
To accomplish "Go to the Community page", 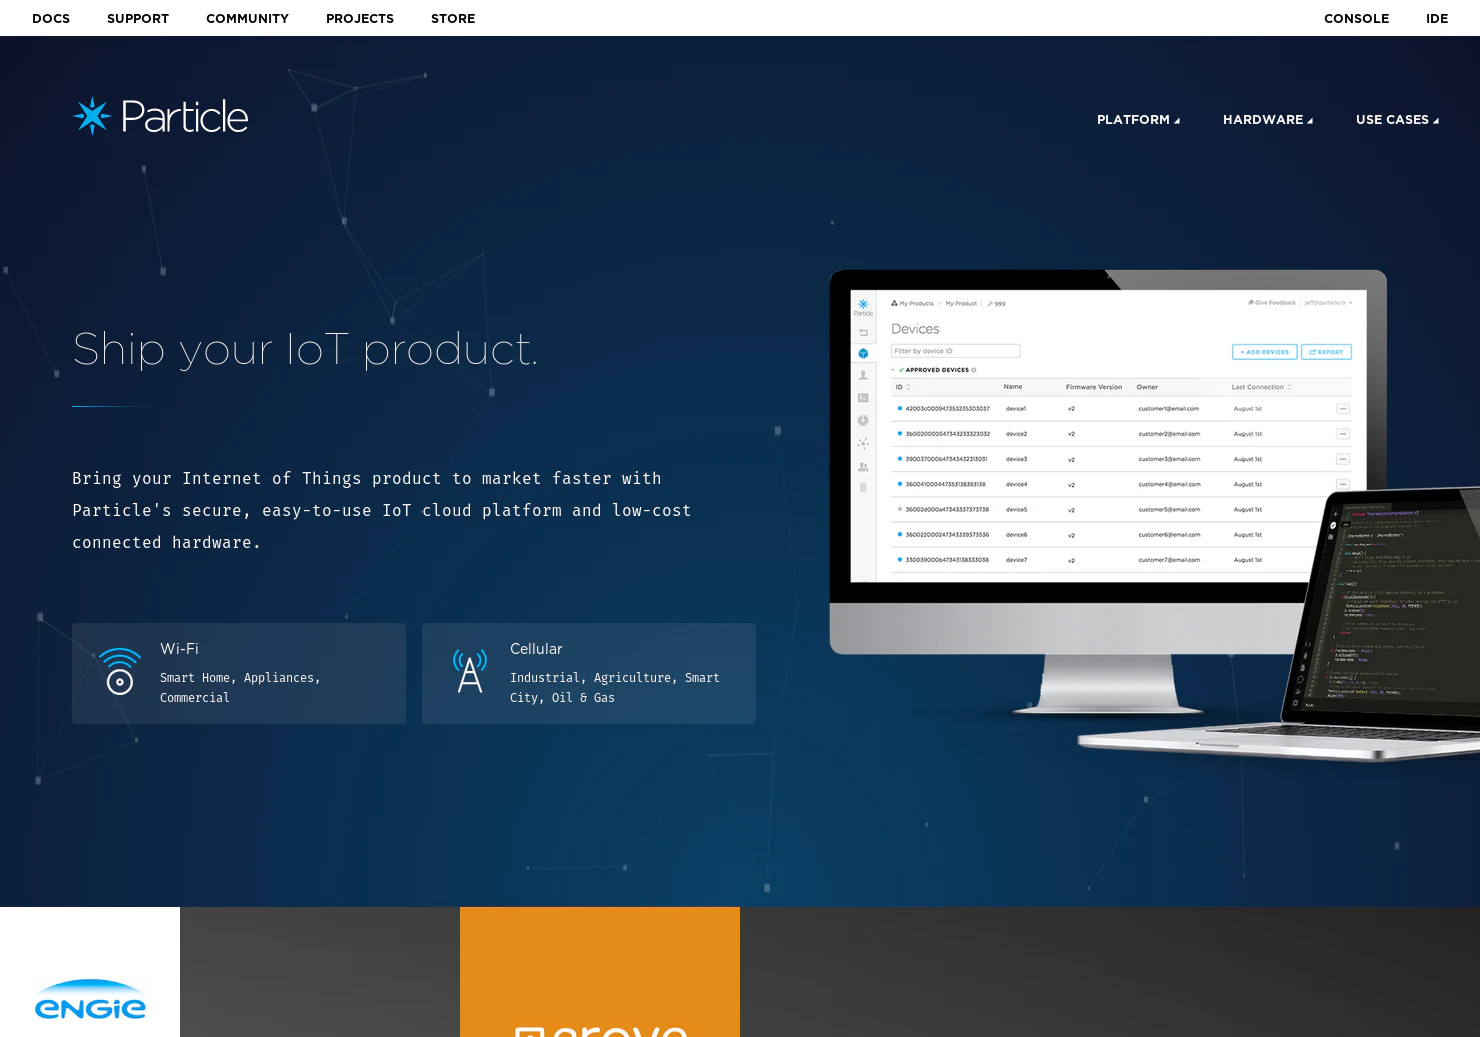I will click(247, 18).
